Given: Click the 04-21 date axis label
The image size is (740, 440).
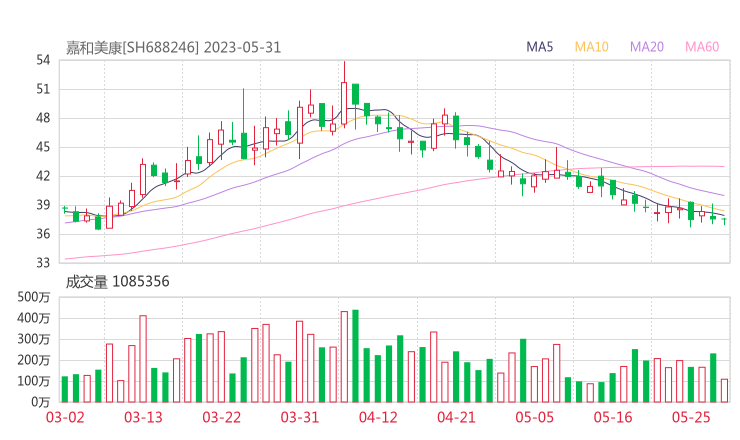Looking at the screenshot, I should tap(456, 417).
